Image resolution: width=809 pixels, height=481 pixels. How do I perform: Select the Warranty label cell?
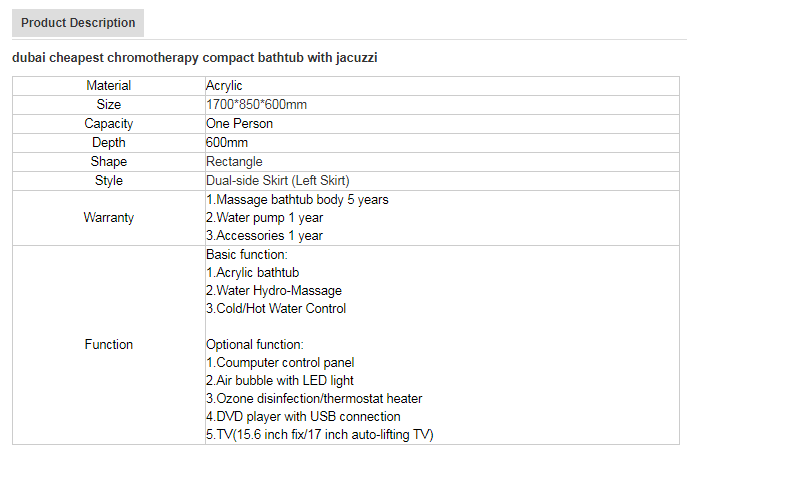pos(108,218)
